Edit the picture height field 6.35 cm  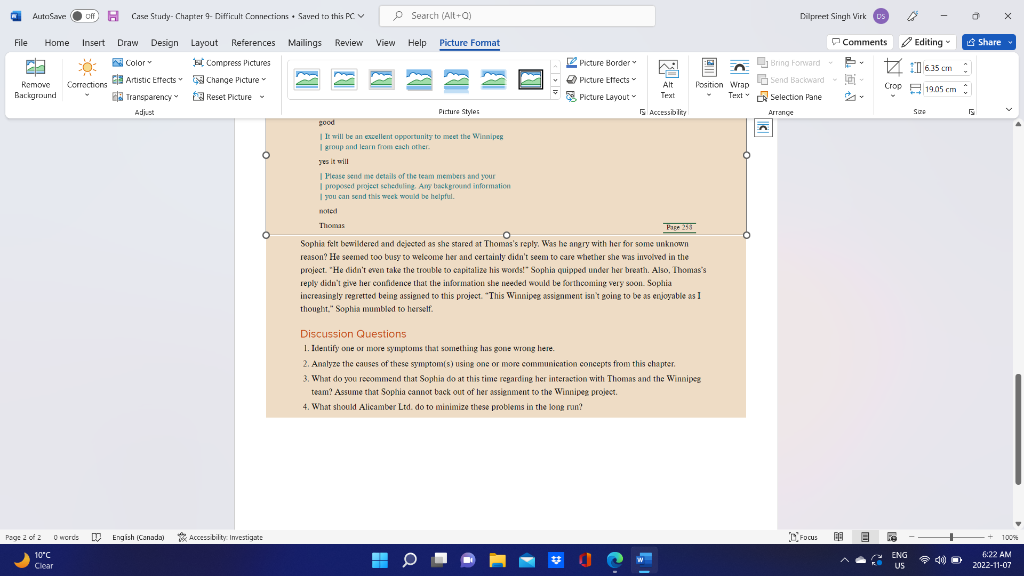pos(941,68)
